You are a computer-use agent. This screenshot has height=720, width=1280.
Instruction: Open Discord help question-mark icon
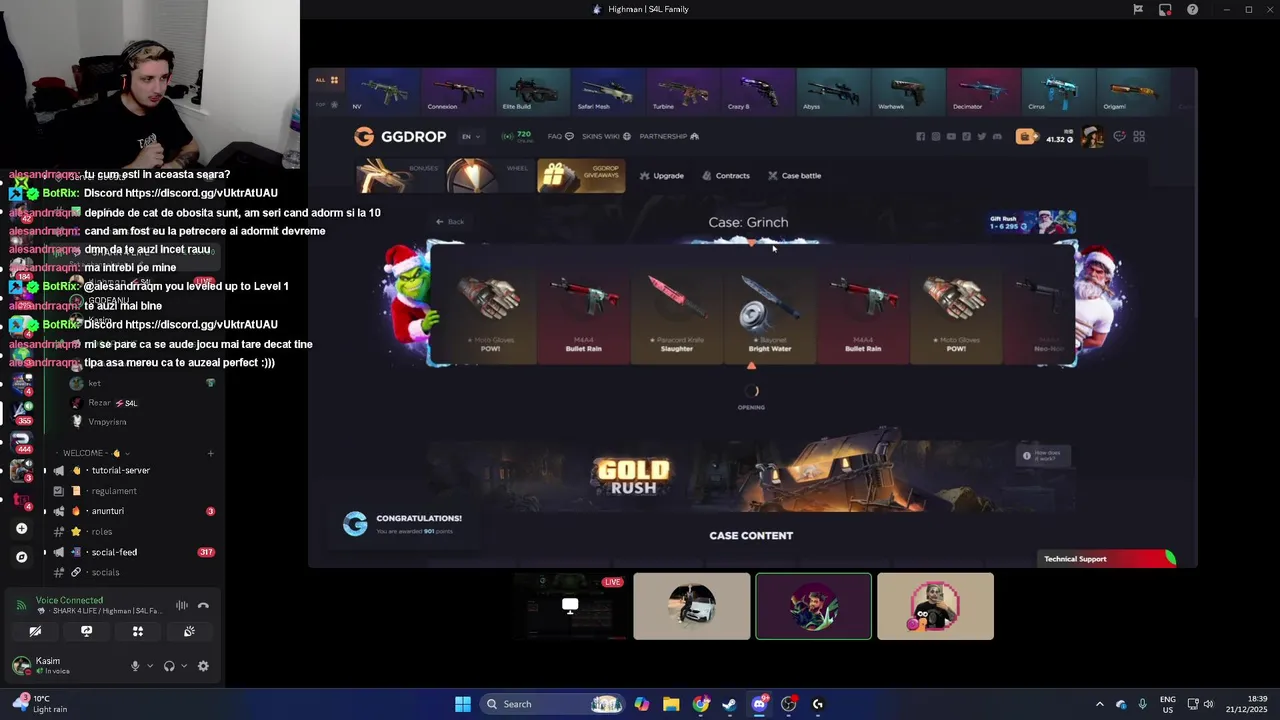[x=1192, y=9]
